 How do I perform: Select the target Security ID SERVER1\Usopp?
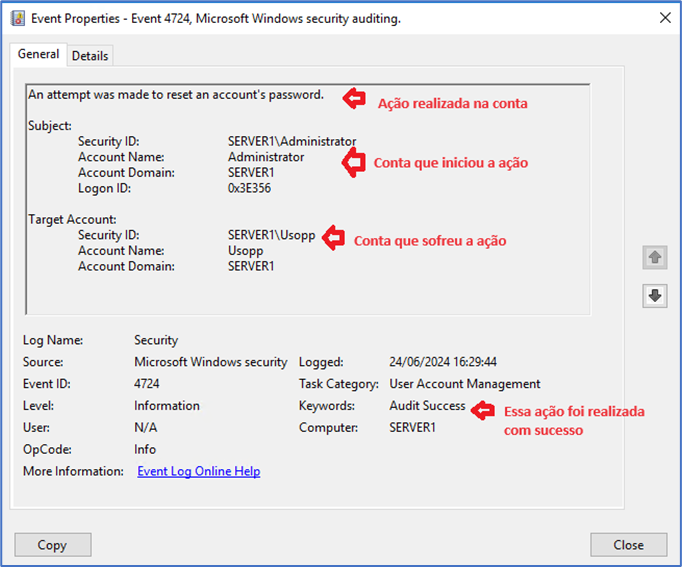[271, 235]
